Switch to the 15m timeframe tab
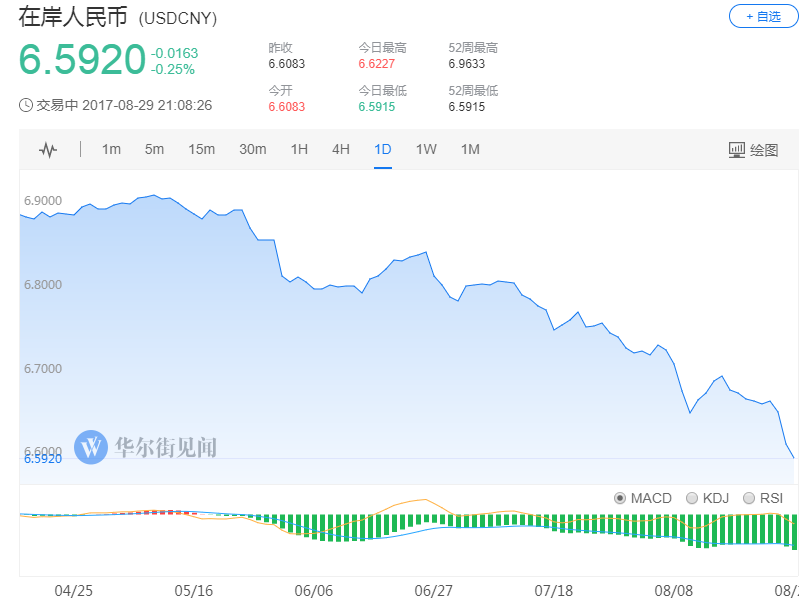The height and width of the screenshot is (608, 808). coord(201,149)
